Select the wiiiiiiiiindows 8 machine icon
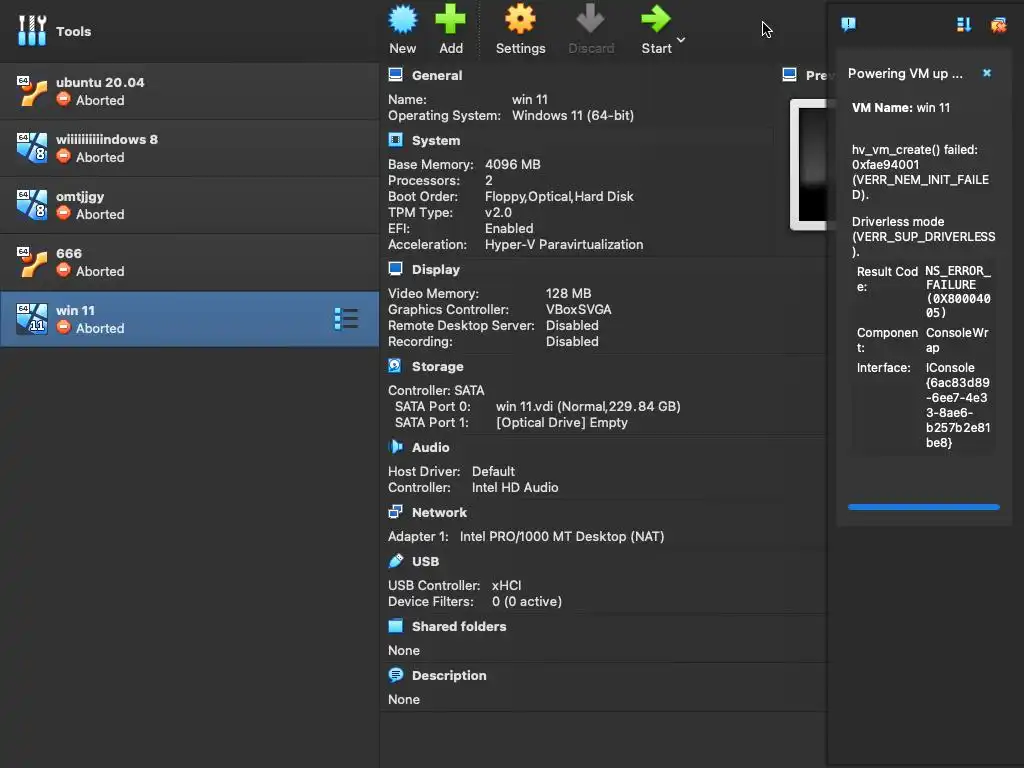 (32, 148)
